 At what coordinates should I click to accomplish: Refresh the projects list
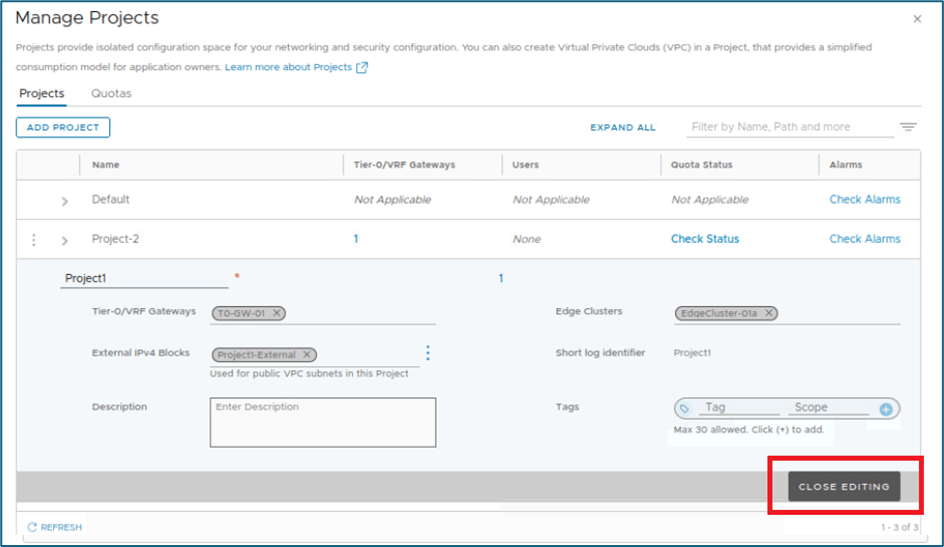click(55, 527)
